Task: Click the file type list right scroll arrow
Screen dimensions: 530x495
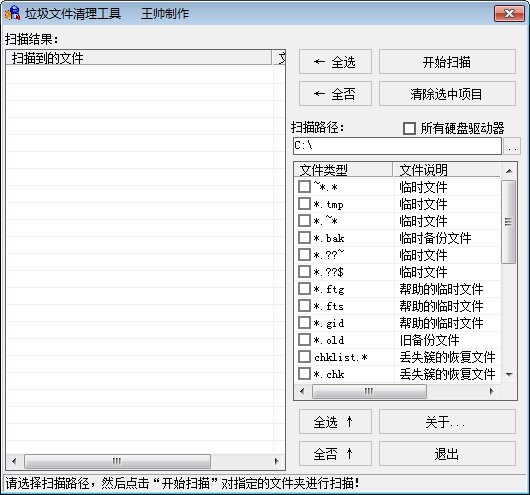Action: (492, 392)
